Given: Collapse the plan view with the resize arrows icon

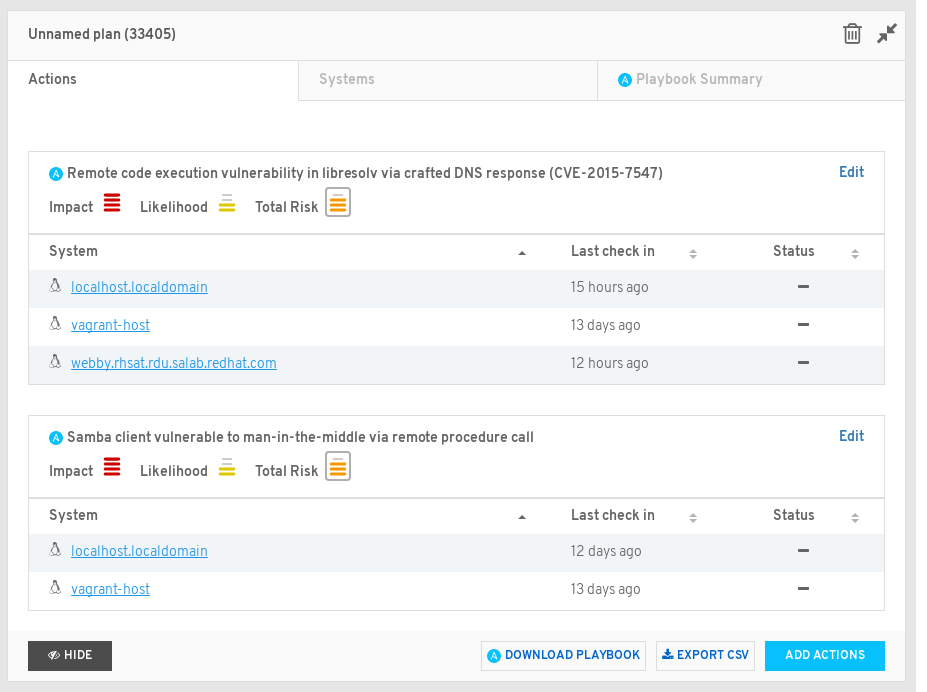Looking at the screenshot, I should [x=886, y=33].
